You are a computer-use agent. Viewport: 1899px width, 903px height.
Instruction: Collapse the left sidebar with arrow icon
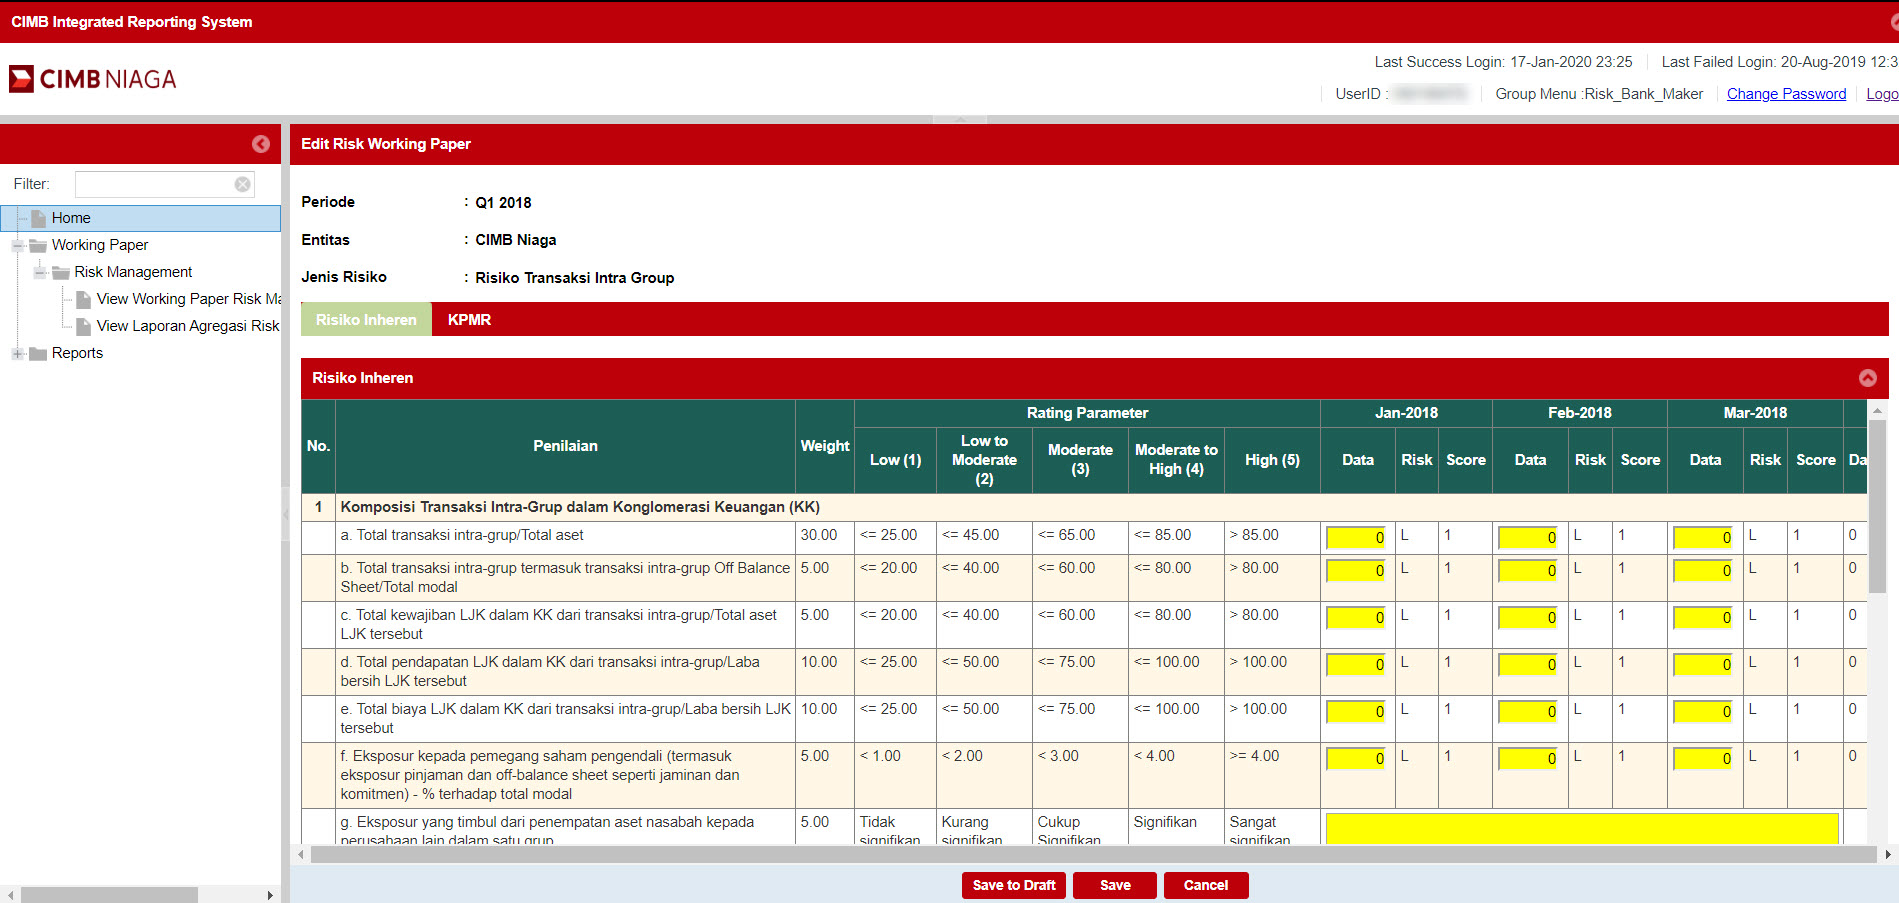[x=260, y=144]
